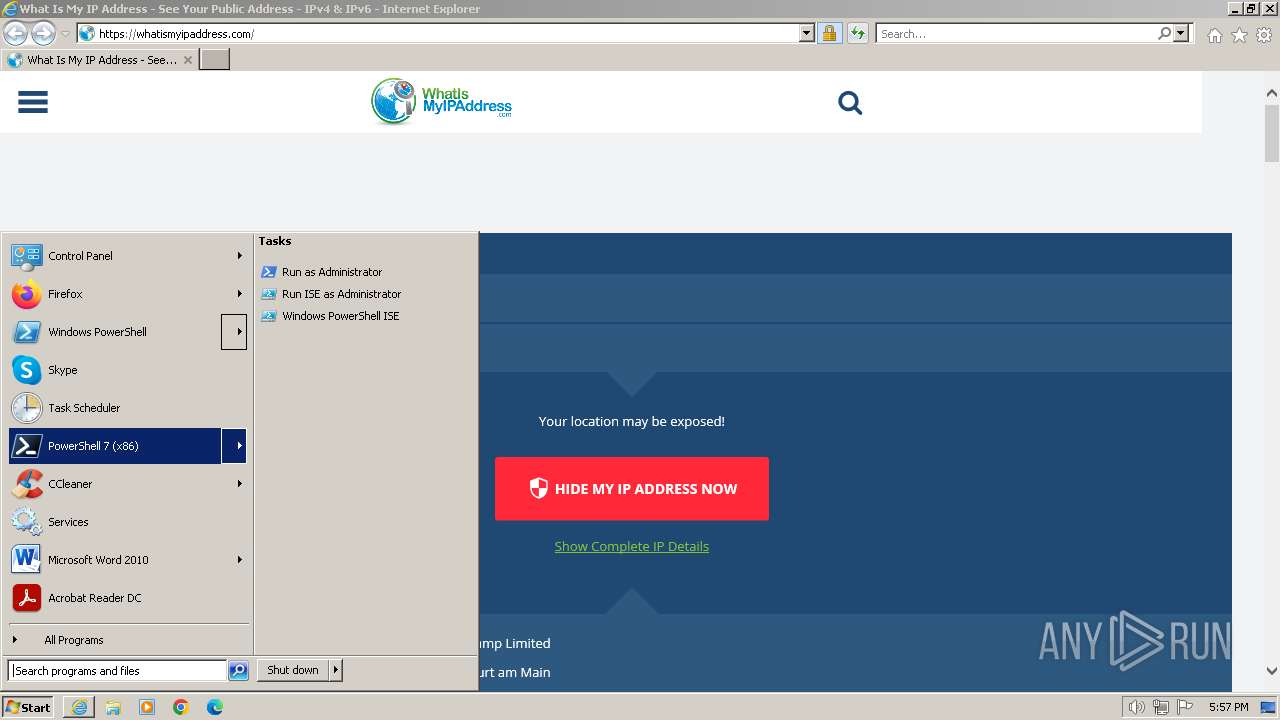Open a new tab
Screen dimensions: 1280x720
click(x=215, y=60)
